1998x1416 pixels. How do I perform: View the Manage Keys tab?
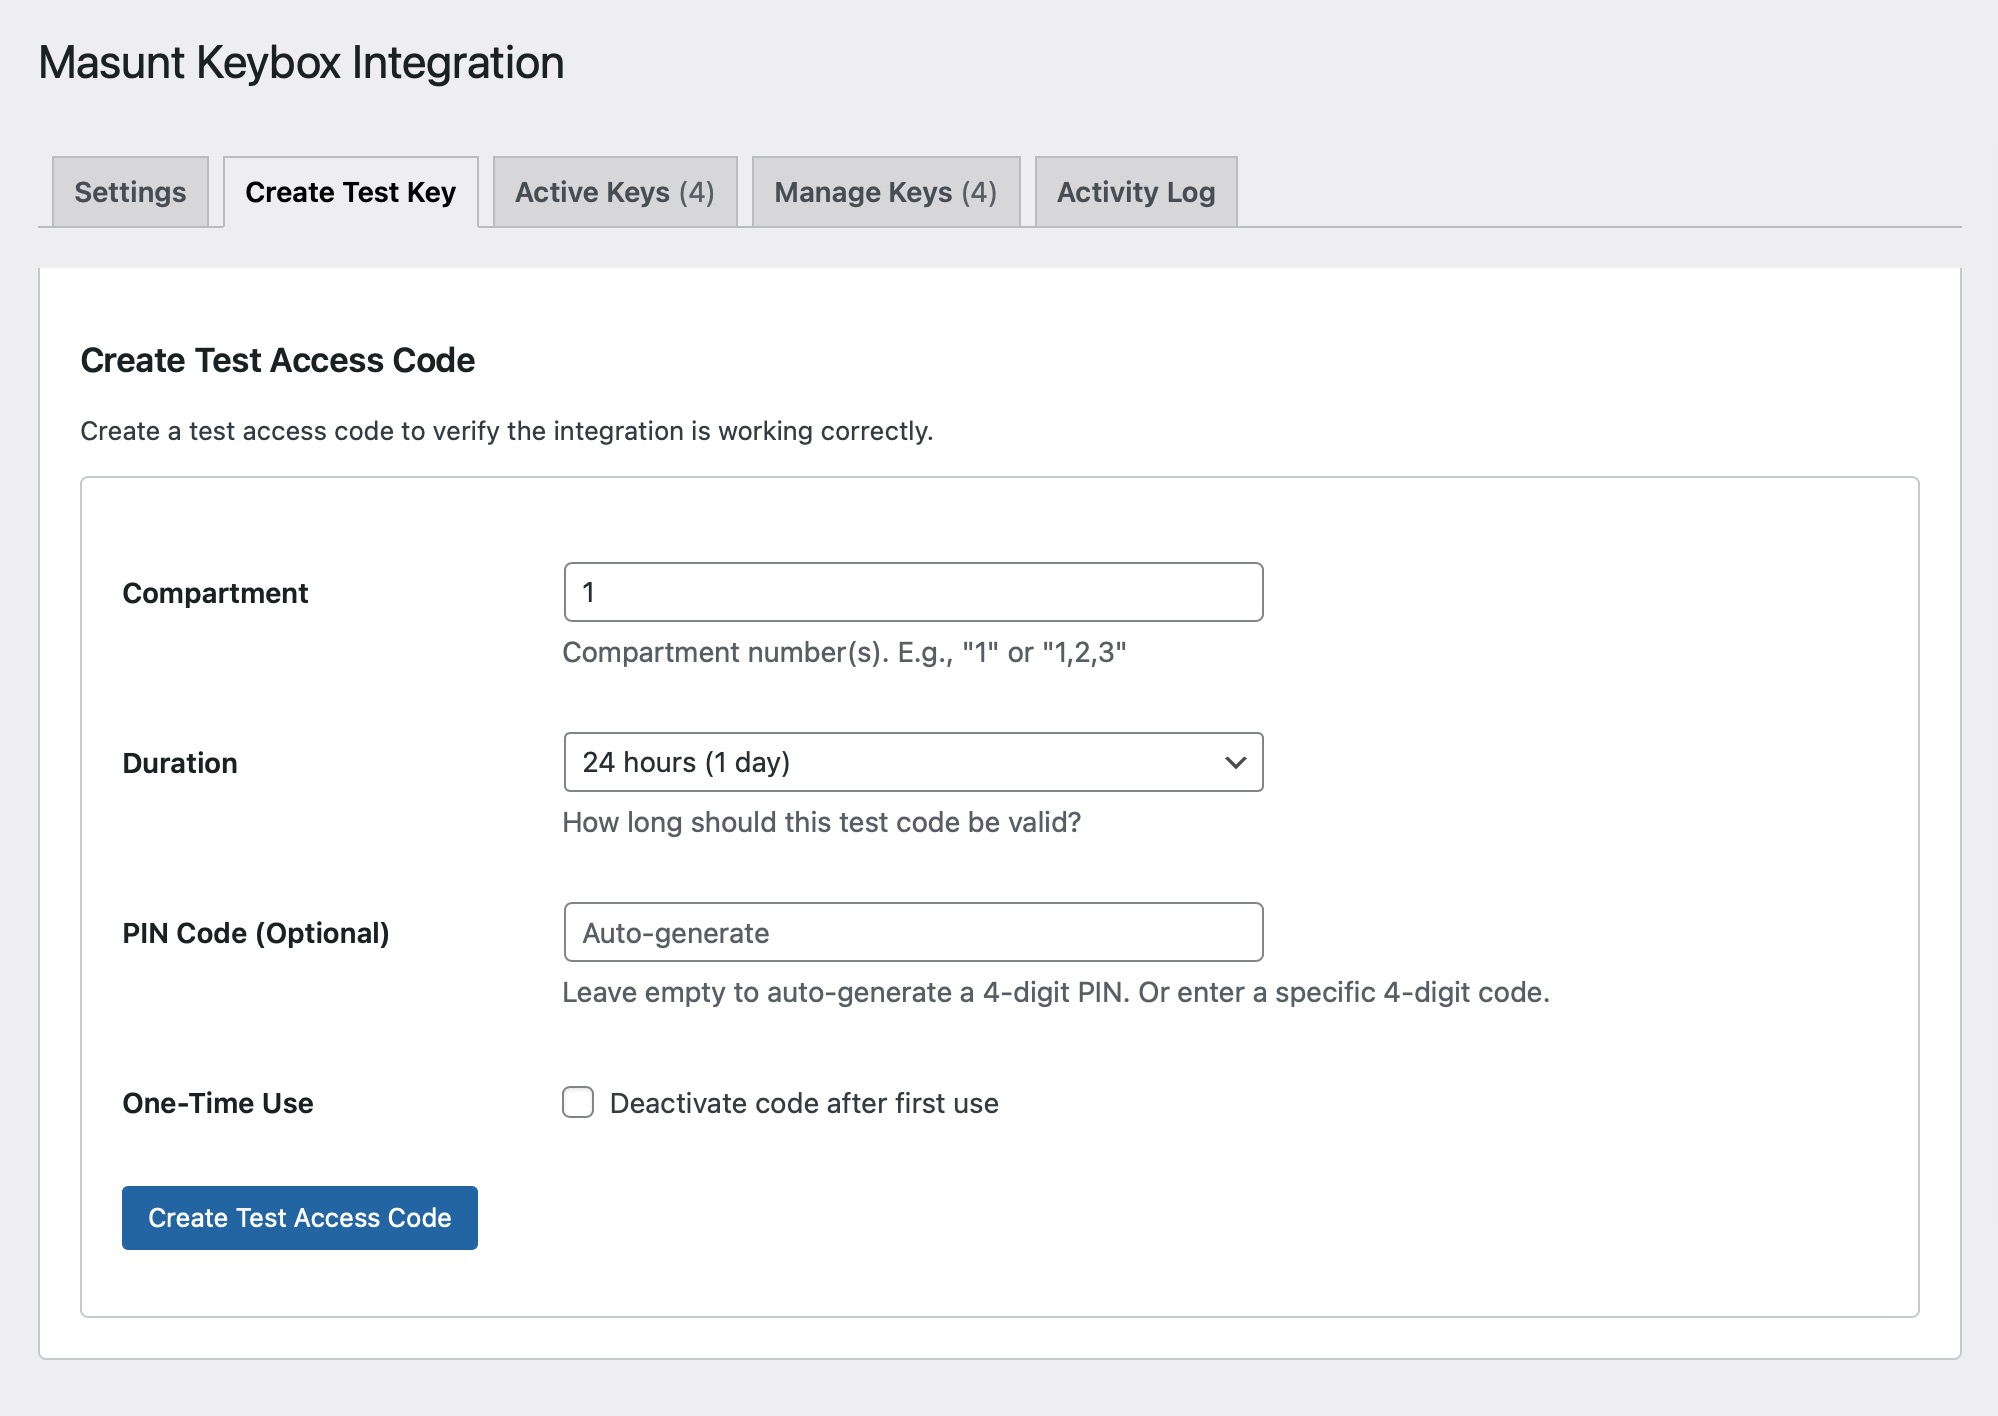pos(885,191)
